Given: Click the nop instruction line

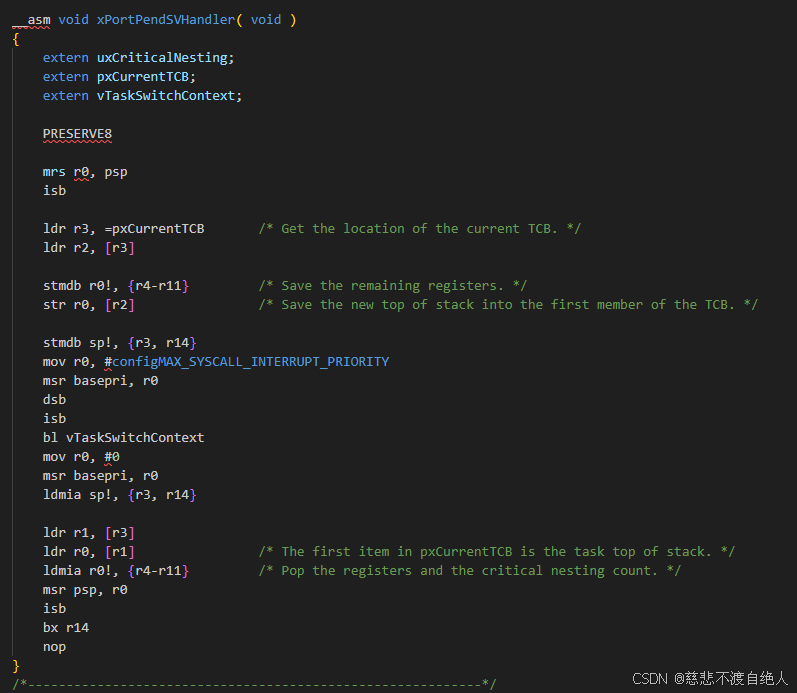Looking at the screenshot, I should 54,647.
